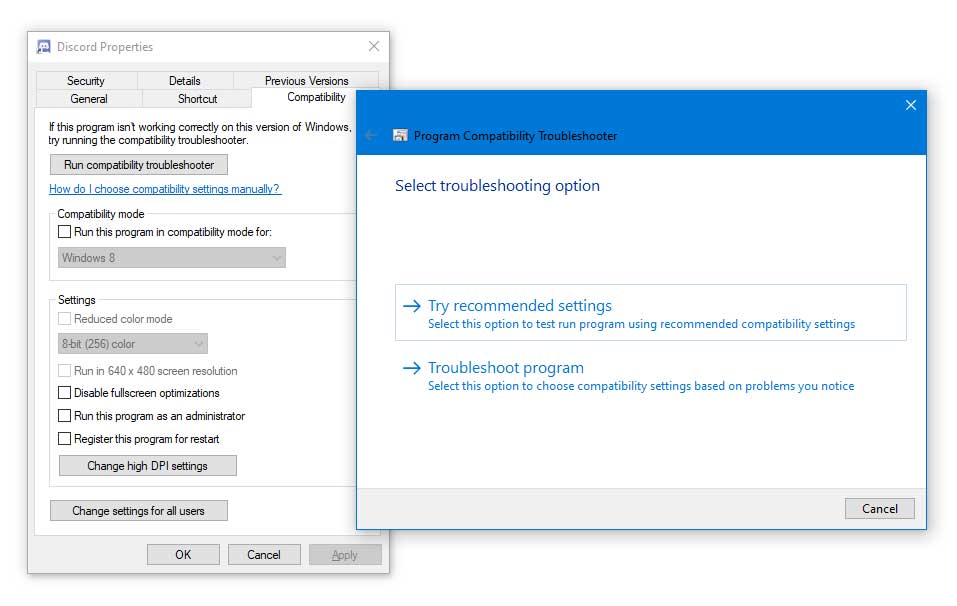Enable Disable fullscreen optimizations checkbox

coord(64,392)
